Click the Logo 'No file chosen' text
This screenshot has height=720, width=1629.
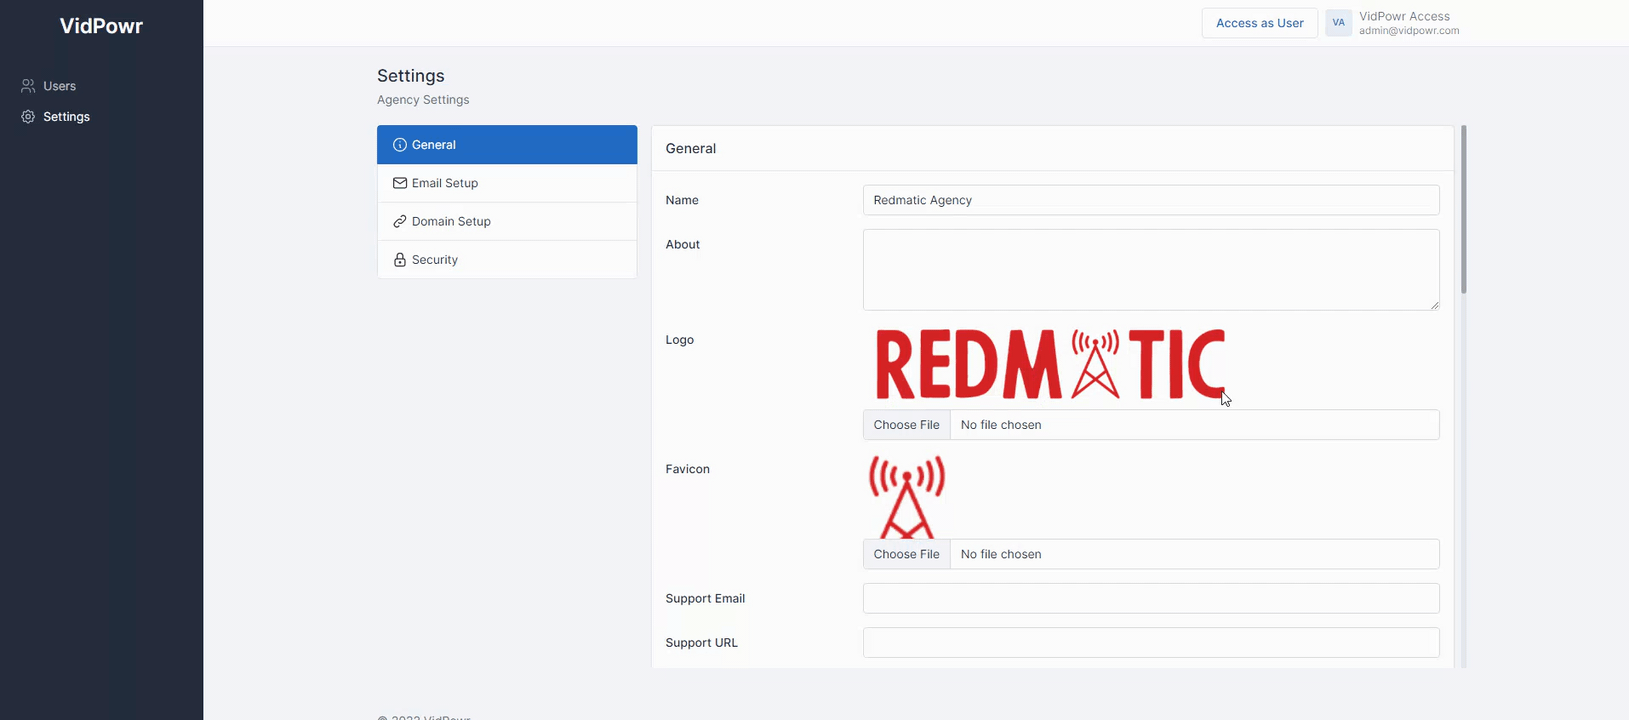click(x=1001, y=425)
